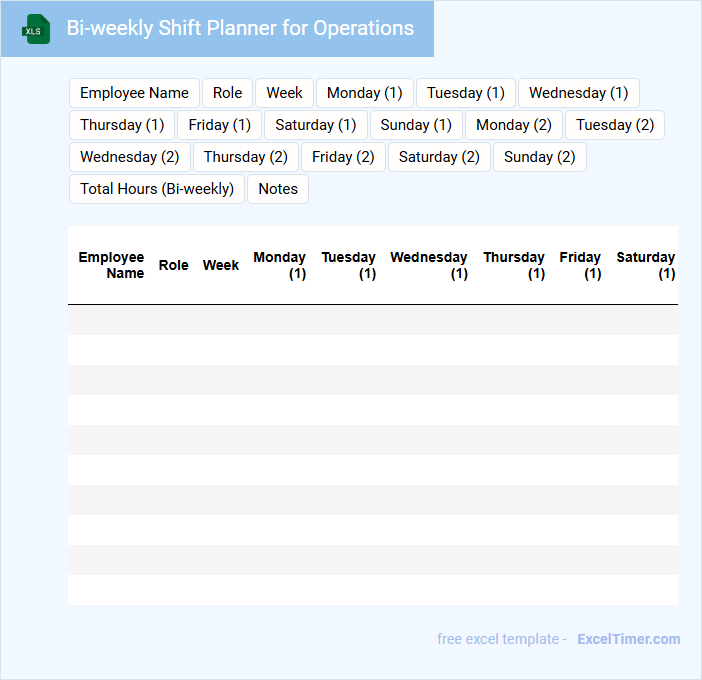Click the Wednesday (1) table column header
The width and height of the screenshot is (702, 680).
429,265
